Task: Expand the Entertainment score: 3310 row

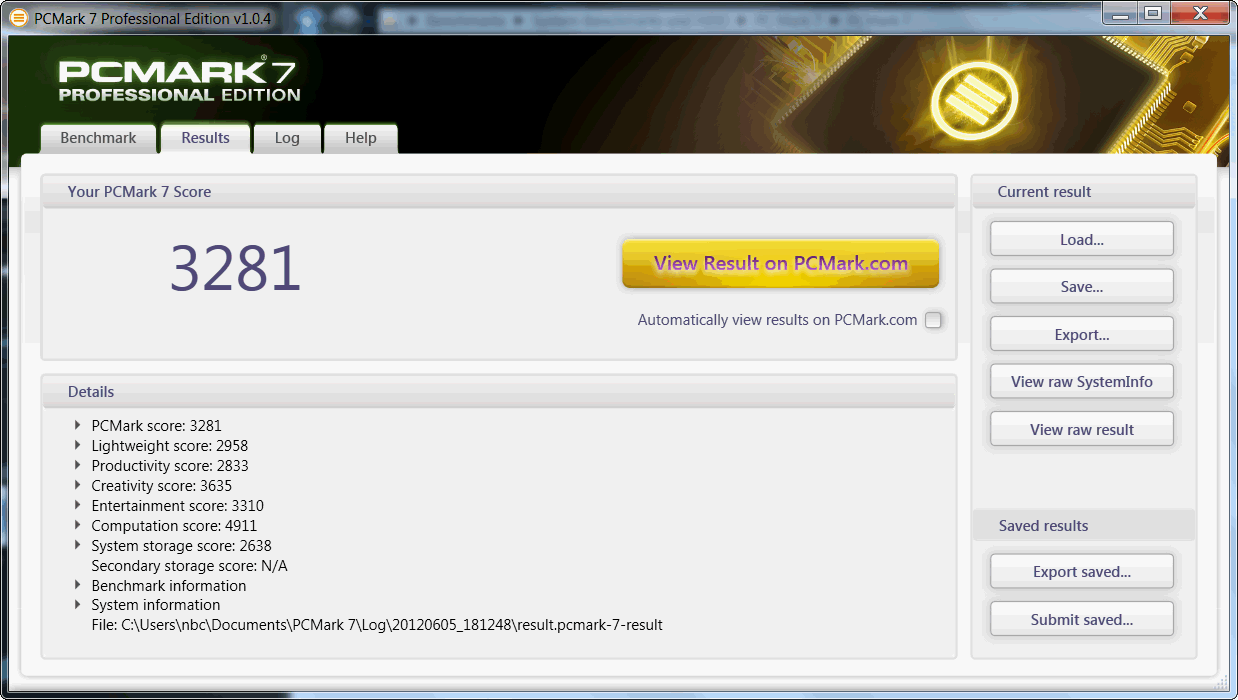Action: click(x=78, y=505)
